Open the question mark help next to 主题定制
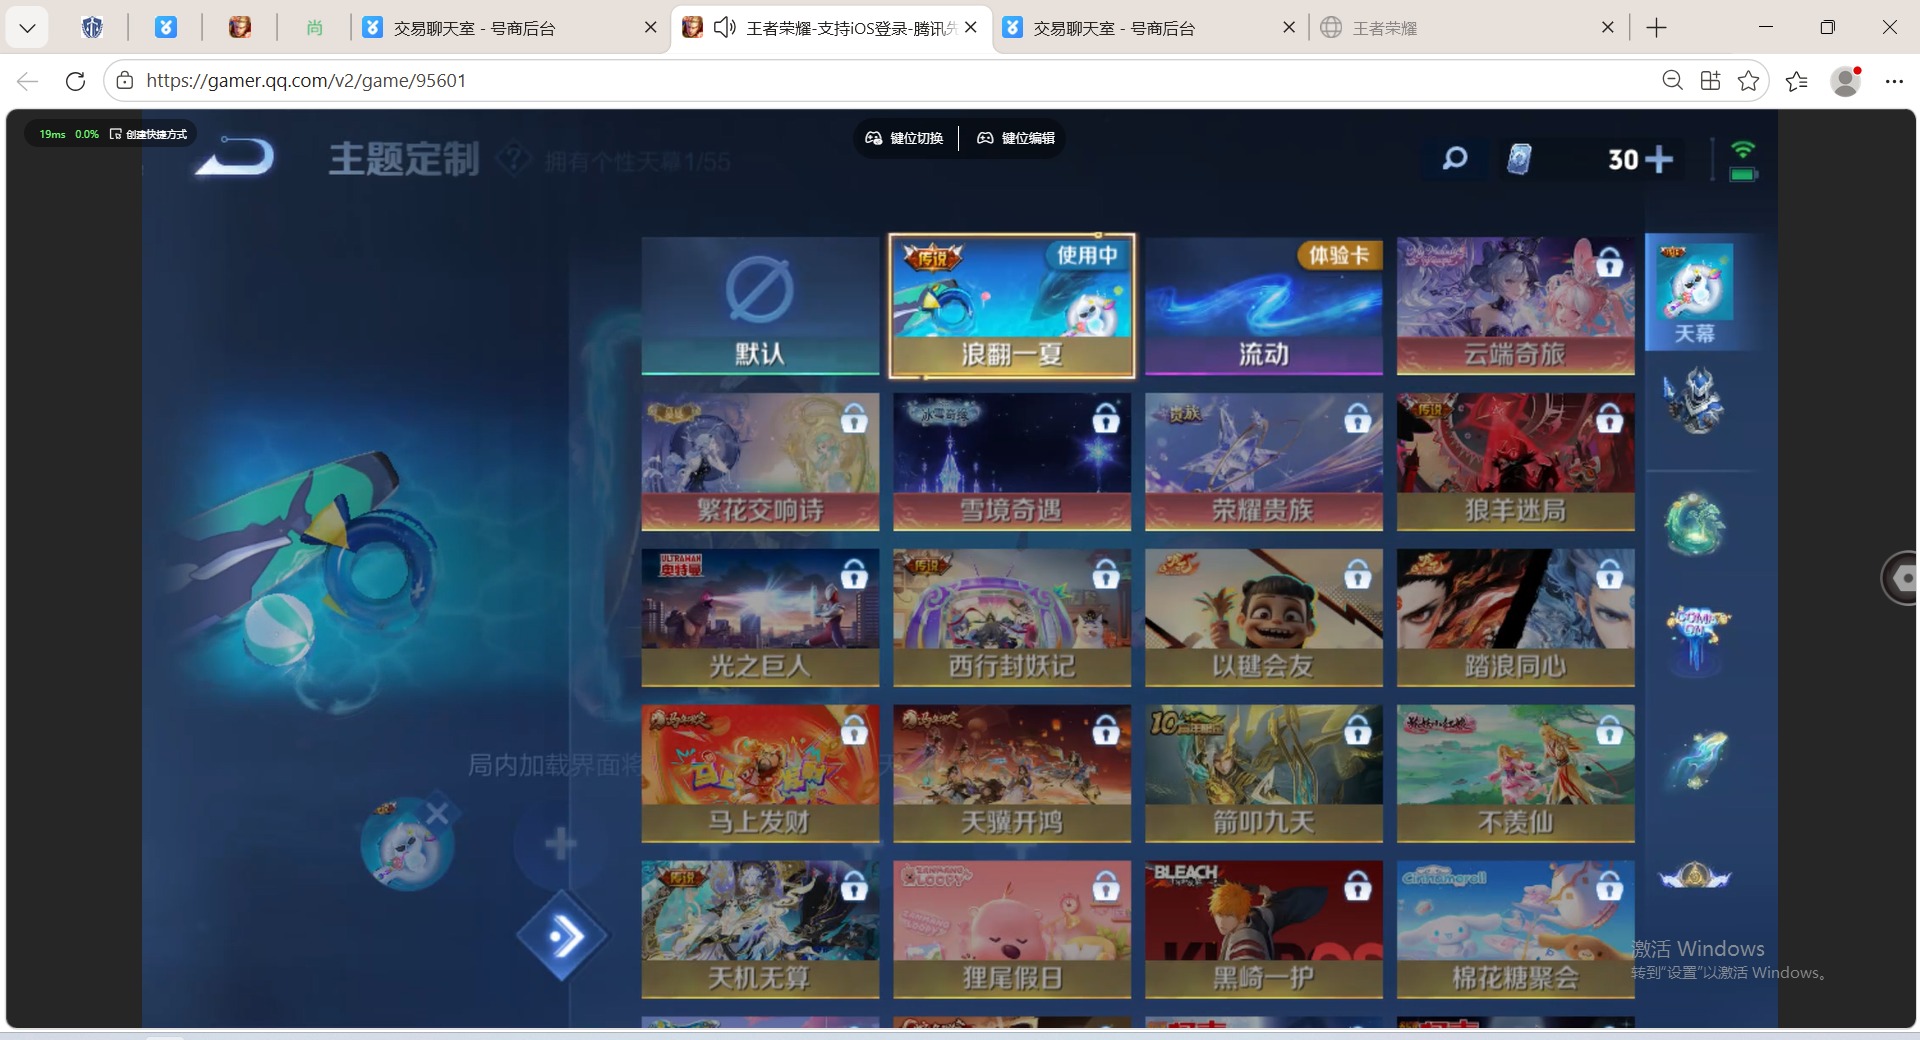 (513, 159)
